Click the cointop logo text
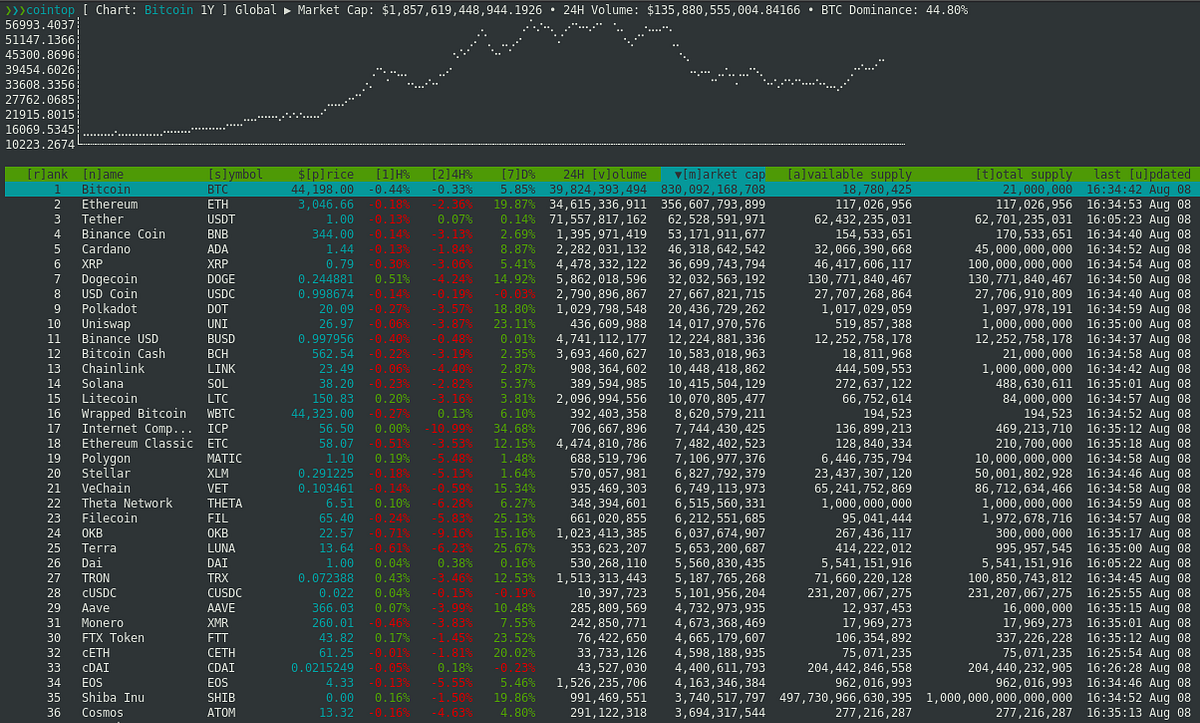Image resolution: width=1200 pixels, height=723 pixels. [x=39, y=10]
